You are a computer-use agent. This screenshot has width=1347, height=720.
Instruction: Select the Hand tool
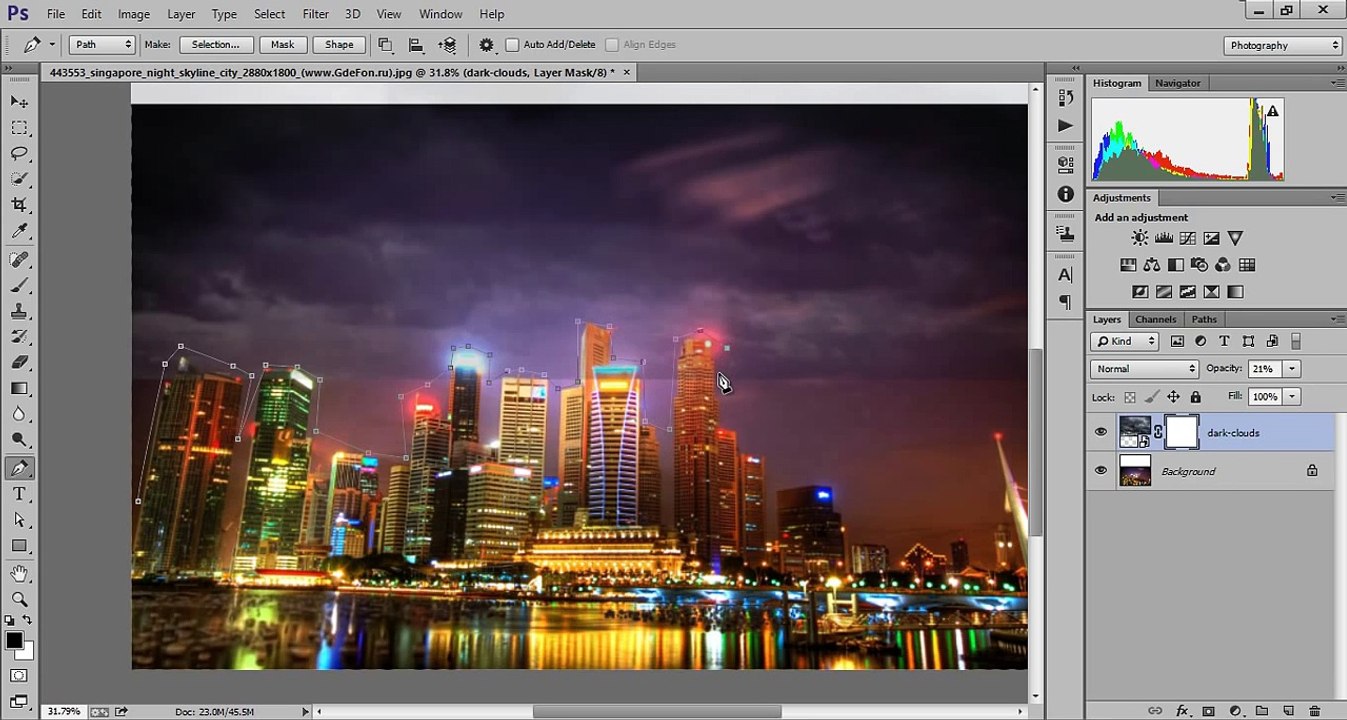tap(19, 573)
